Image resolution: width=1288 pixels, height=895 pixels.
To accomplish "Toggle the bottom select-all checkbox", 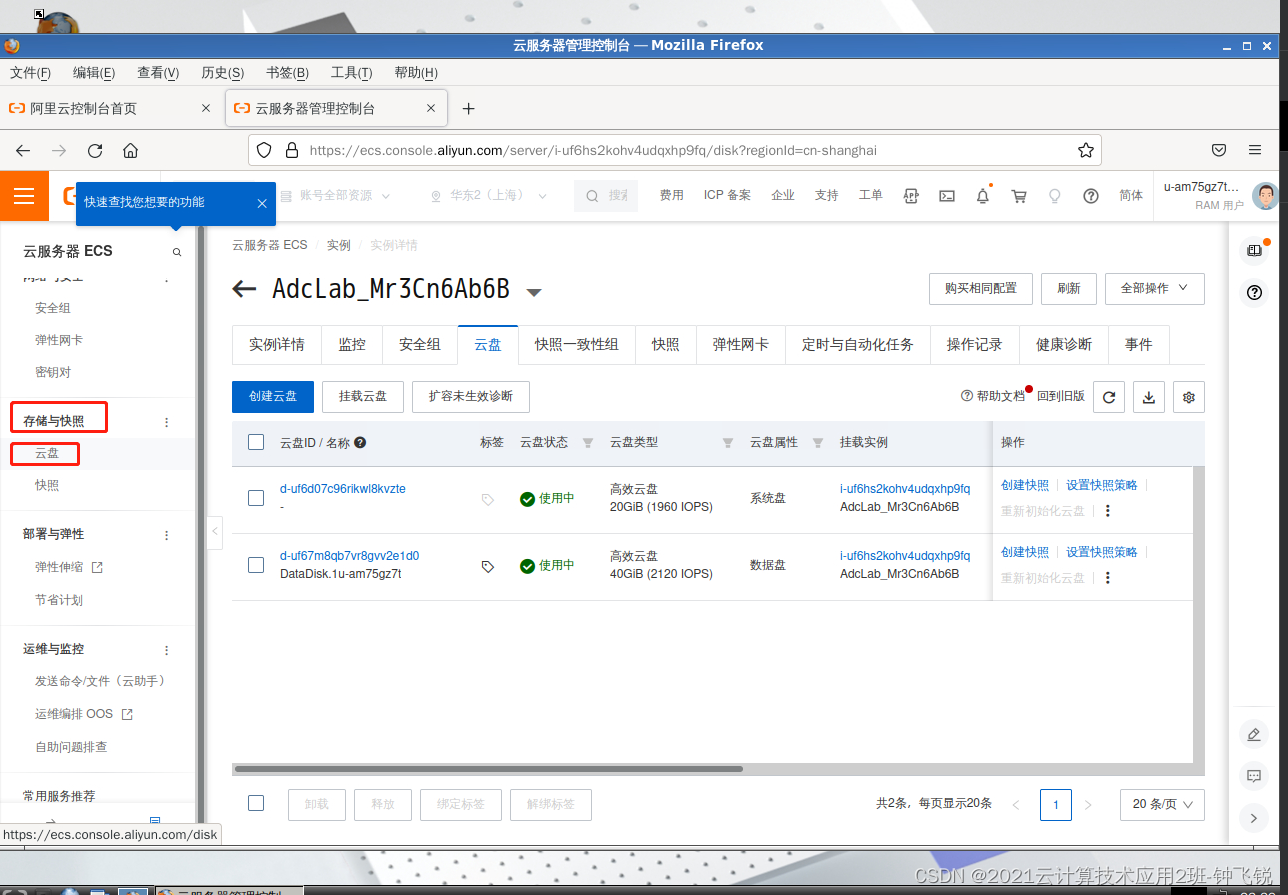I will 256,803.
